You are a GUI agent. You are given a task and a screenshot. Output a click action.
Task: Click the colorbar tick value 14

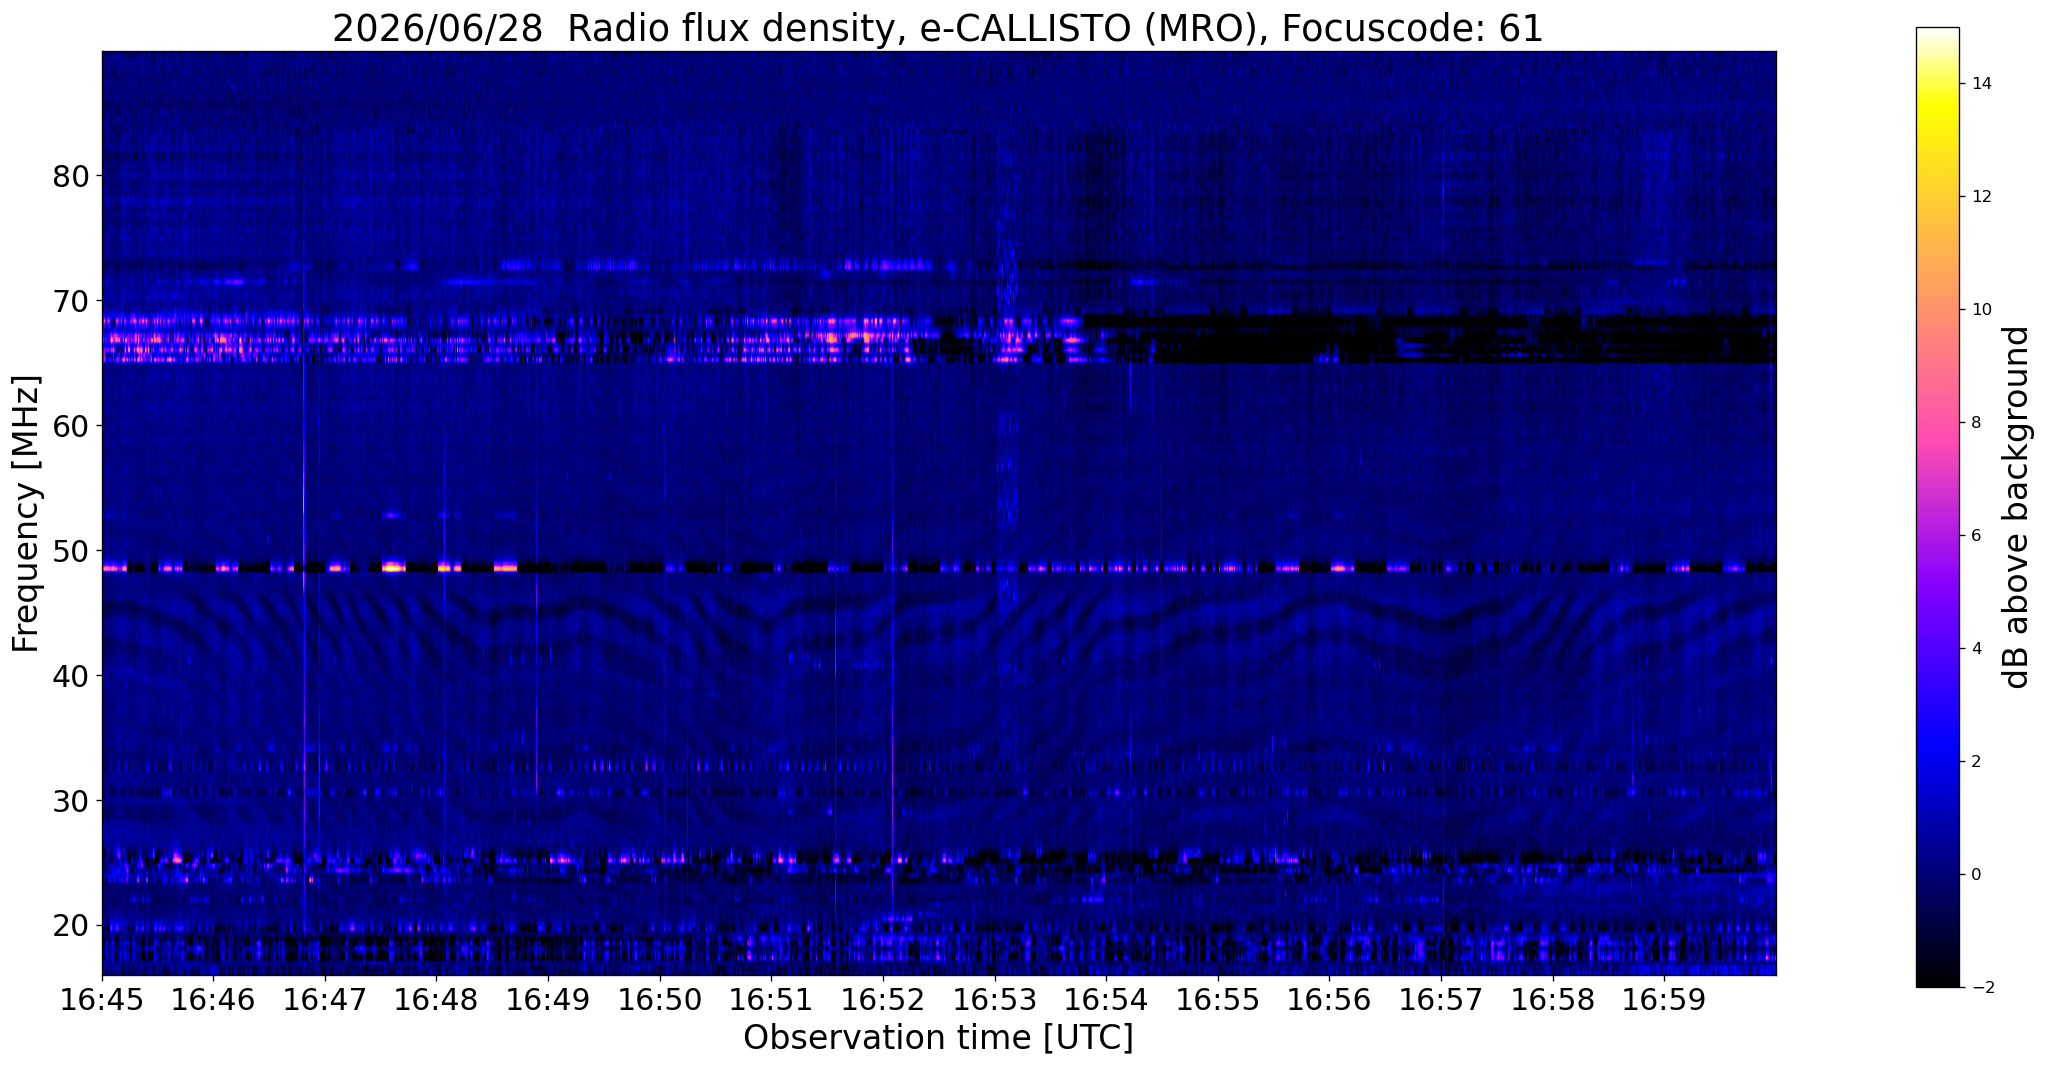point(1981,84)
